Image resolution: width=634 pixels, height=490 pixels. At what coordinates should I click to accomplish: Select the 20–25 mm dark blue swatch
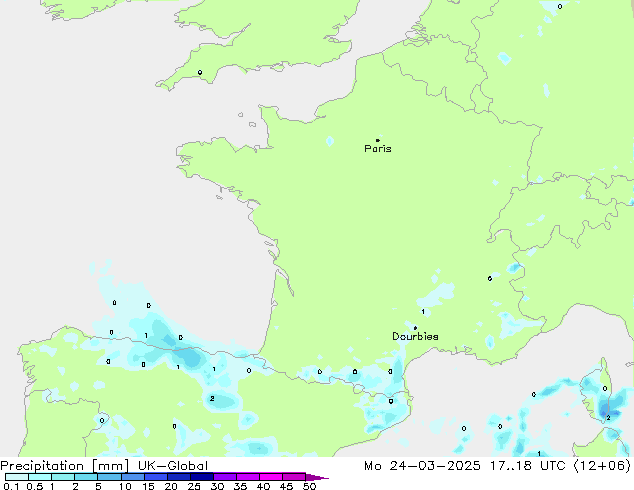(178, 477)
